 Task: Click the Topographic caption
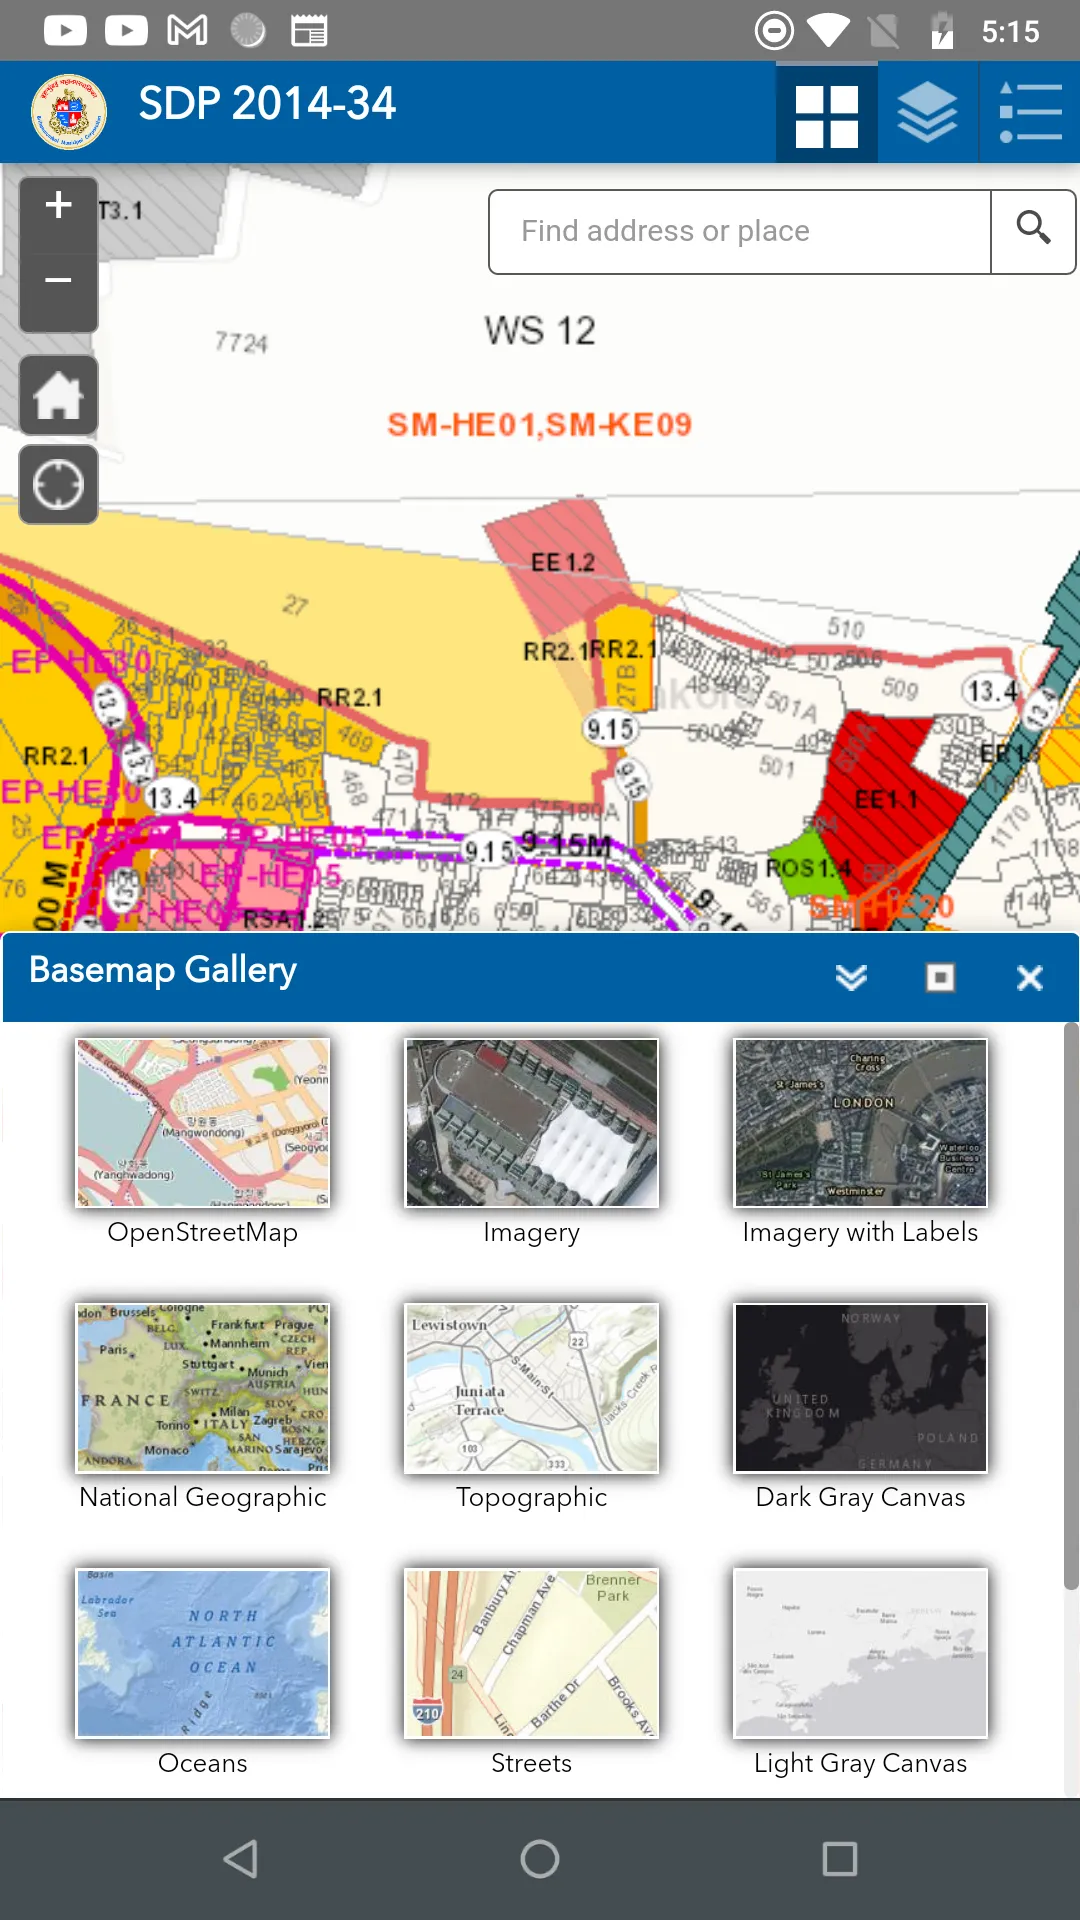(x=532, y=1497)
